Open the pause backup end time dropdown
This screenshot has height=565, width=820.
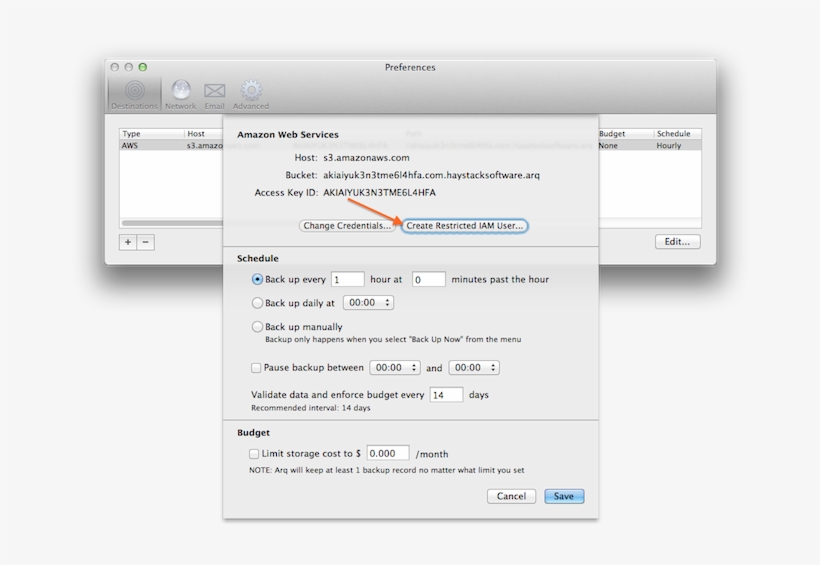coord(474,368)
